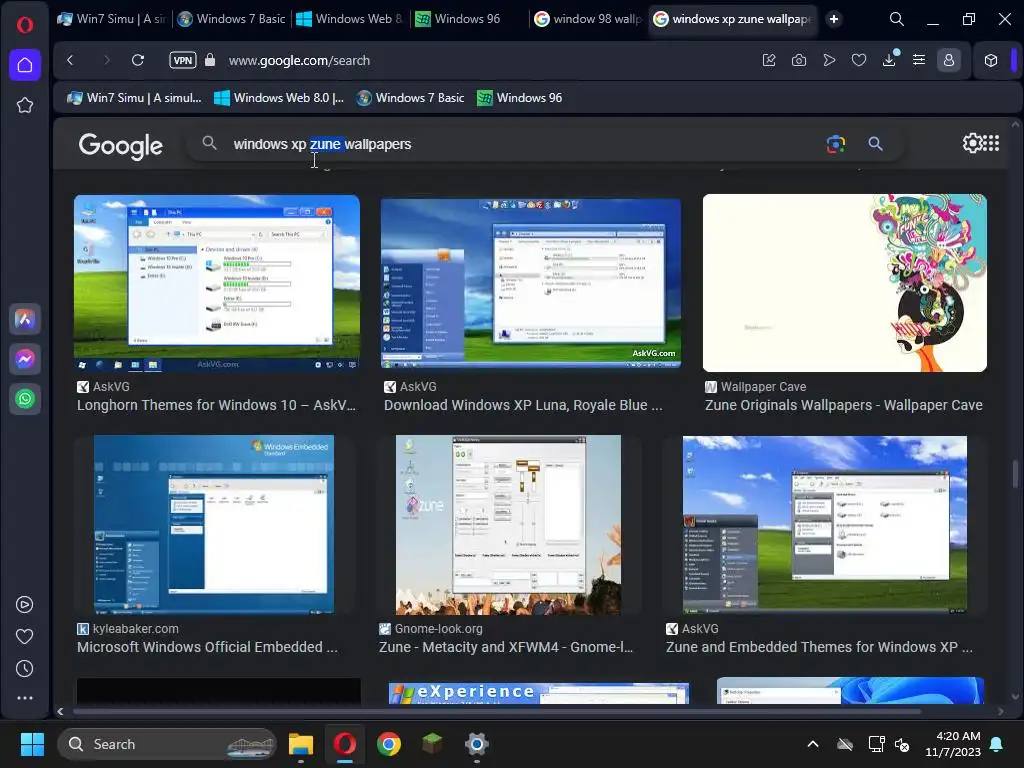The height and width of the screenshot is (768, 1024).
Task: Open notification bell in system tray
Action: (997, 744)
